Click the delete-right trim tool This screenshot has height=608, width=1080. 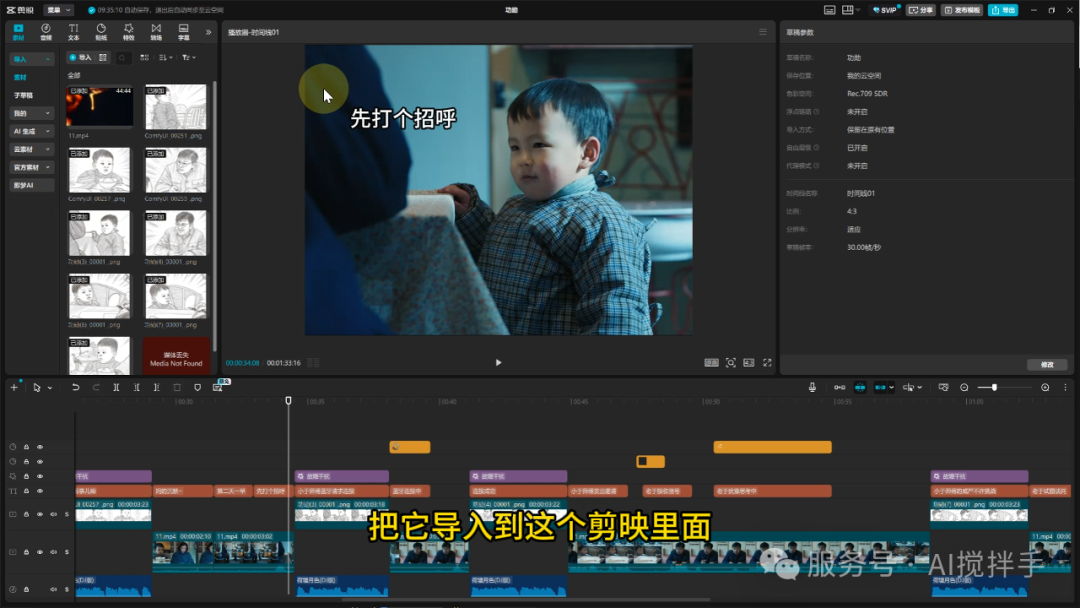click(x=156, y=388)
